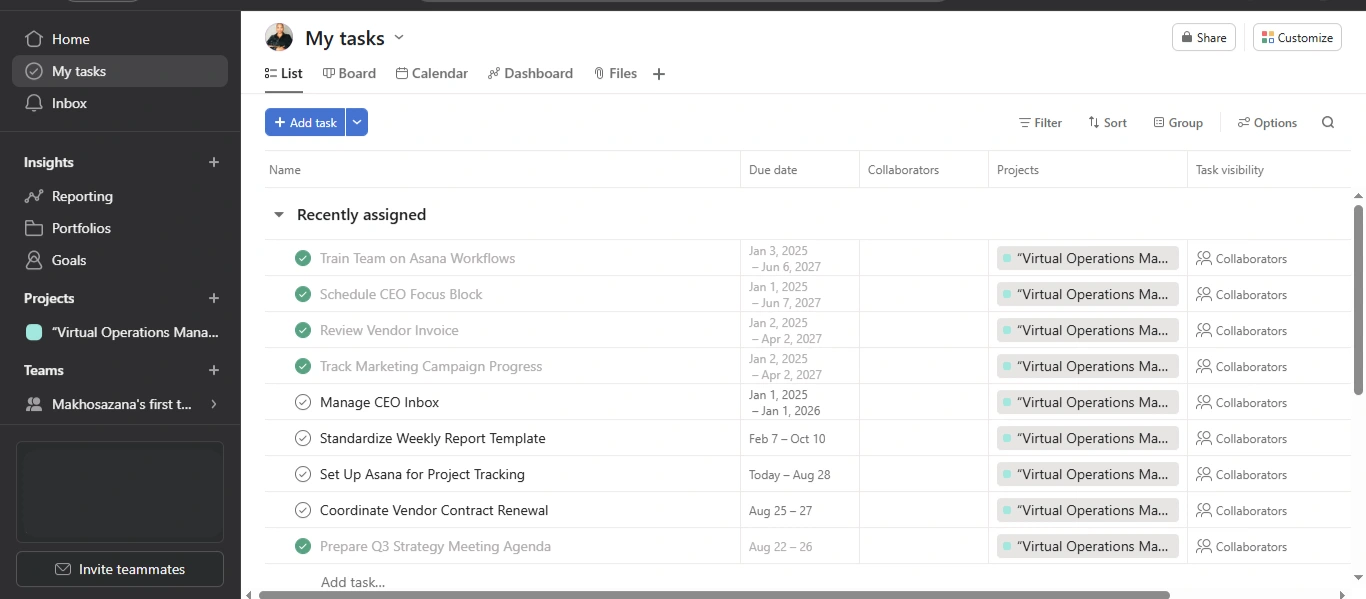Click the project color swatch in sidebar
Viewport: 1366px width, 599px height.
[34, 332]
